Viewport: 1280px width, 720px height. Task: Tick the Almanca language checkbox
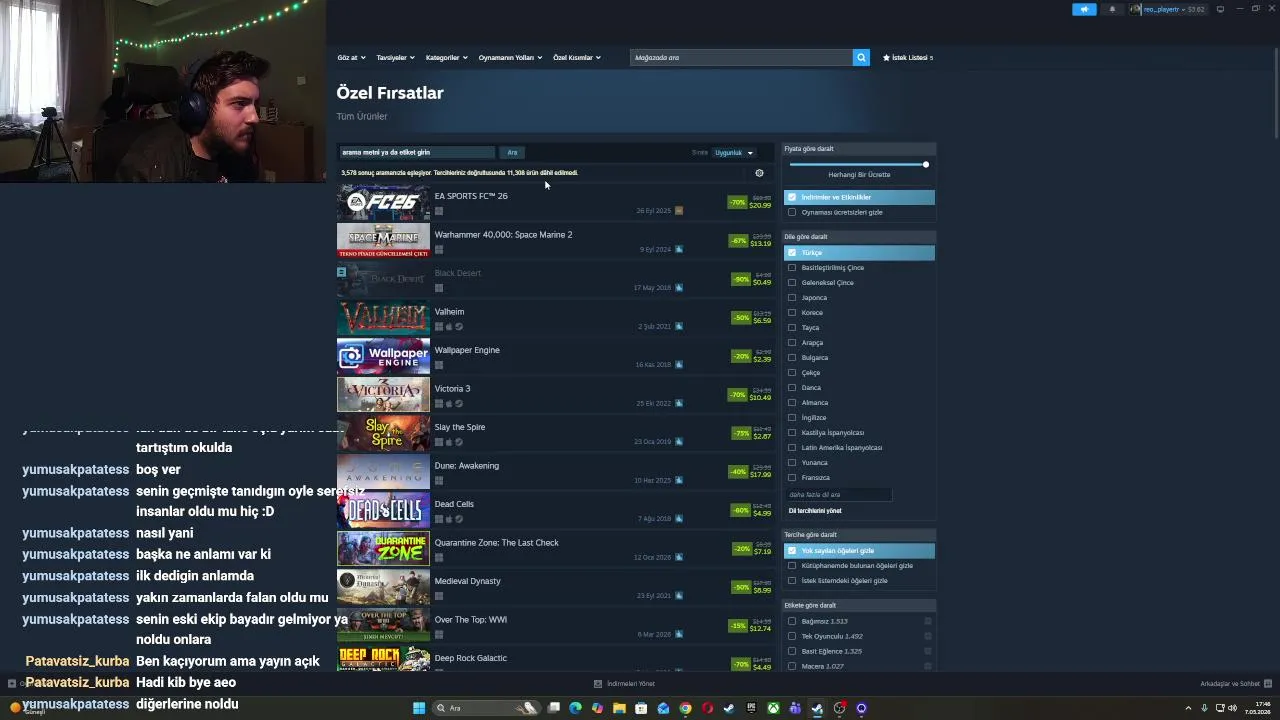point(792,403)
